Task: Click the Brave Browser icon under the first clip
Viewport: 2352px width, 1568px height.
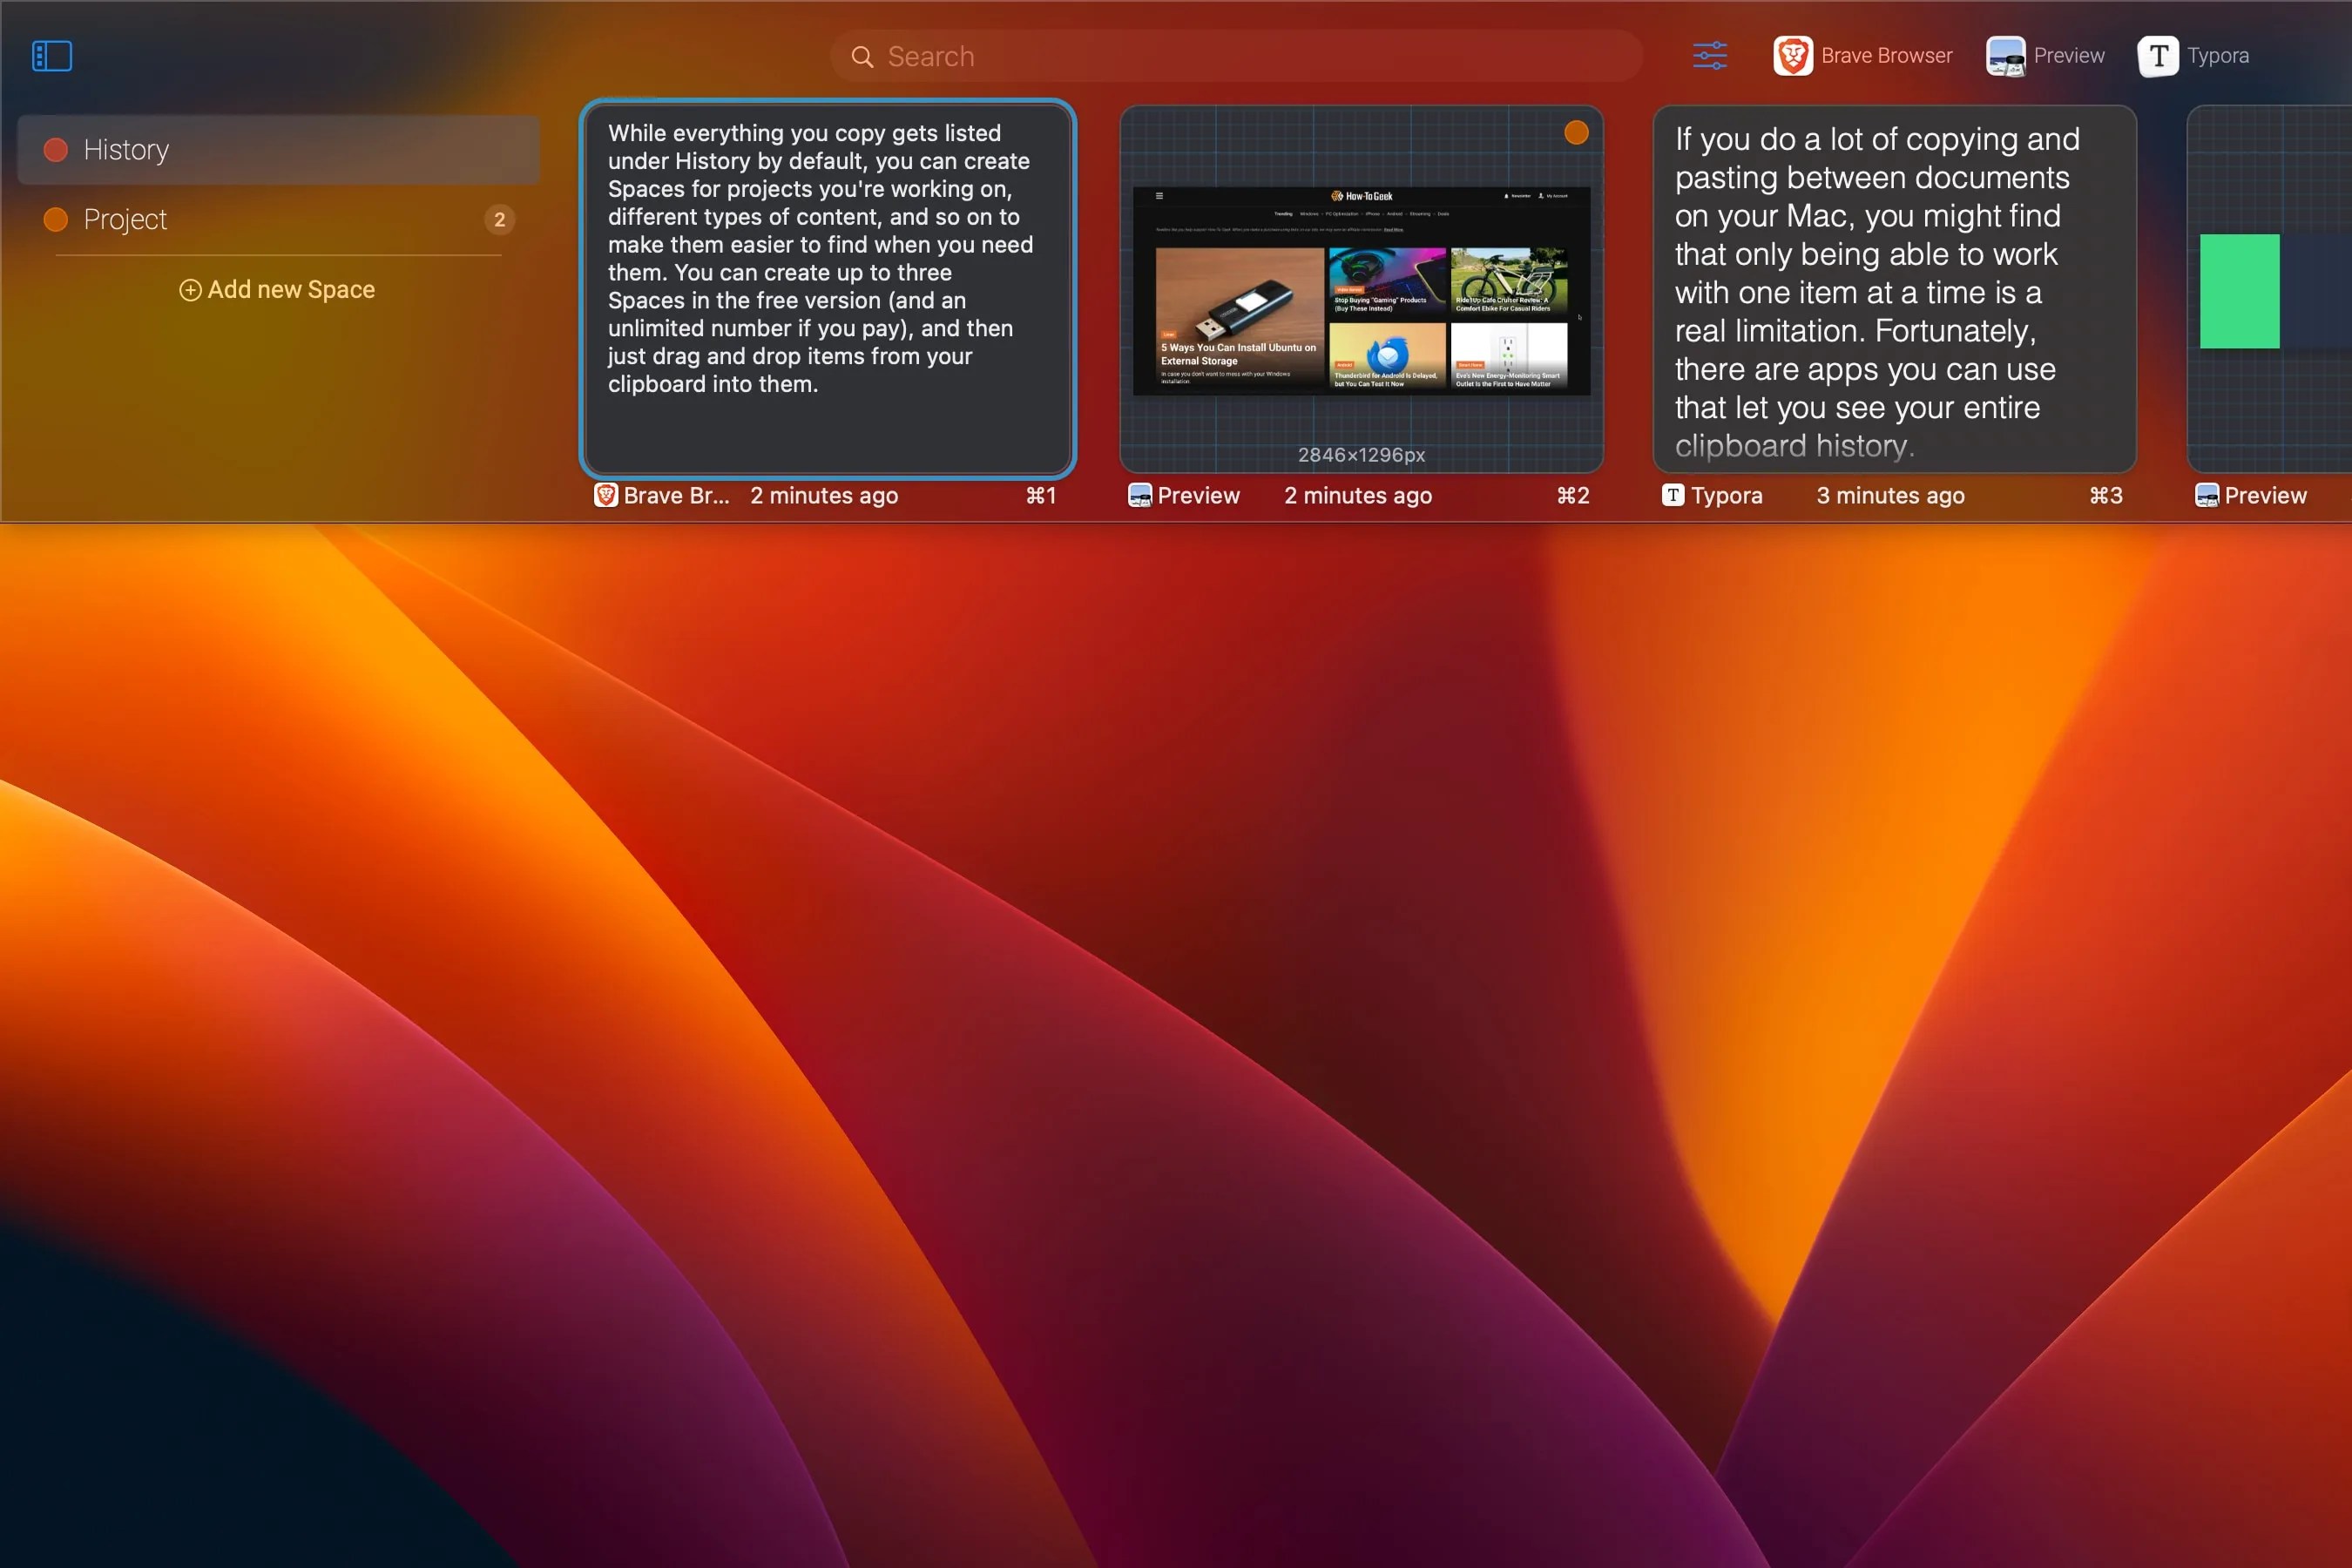Action: [606, 495]
